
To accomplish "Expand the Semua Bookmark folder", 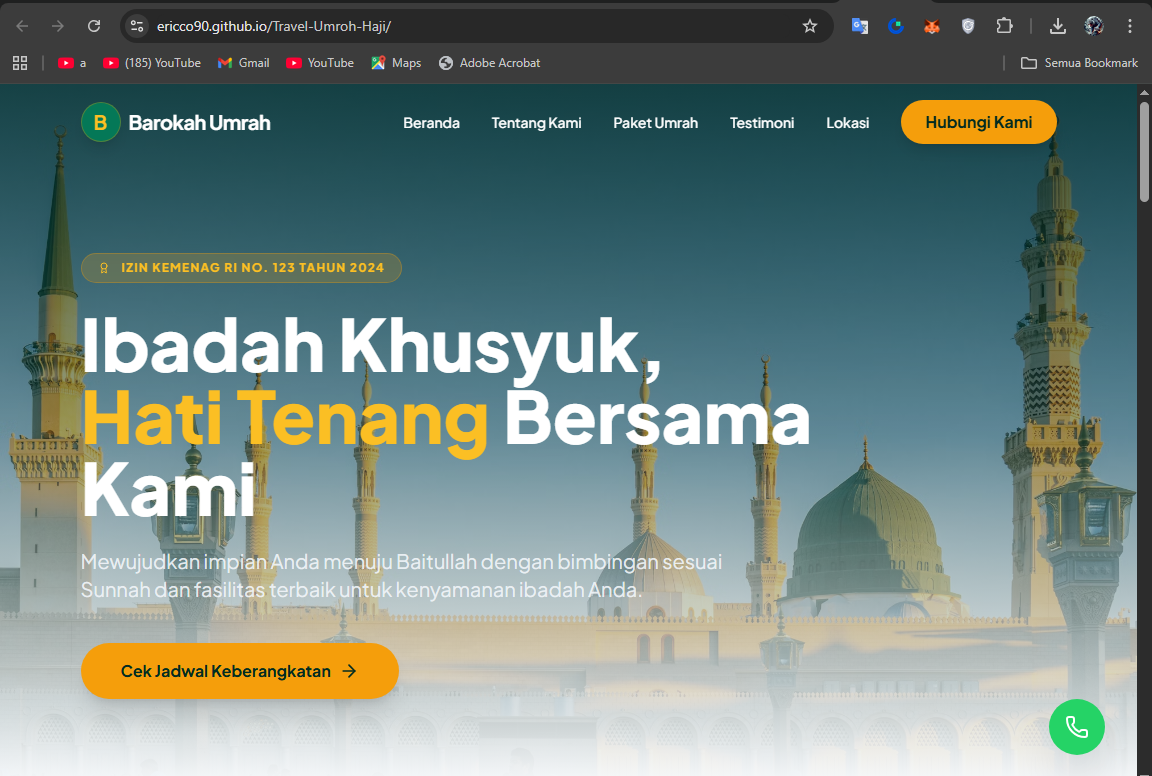I will point(1079,62).
